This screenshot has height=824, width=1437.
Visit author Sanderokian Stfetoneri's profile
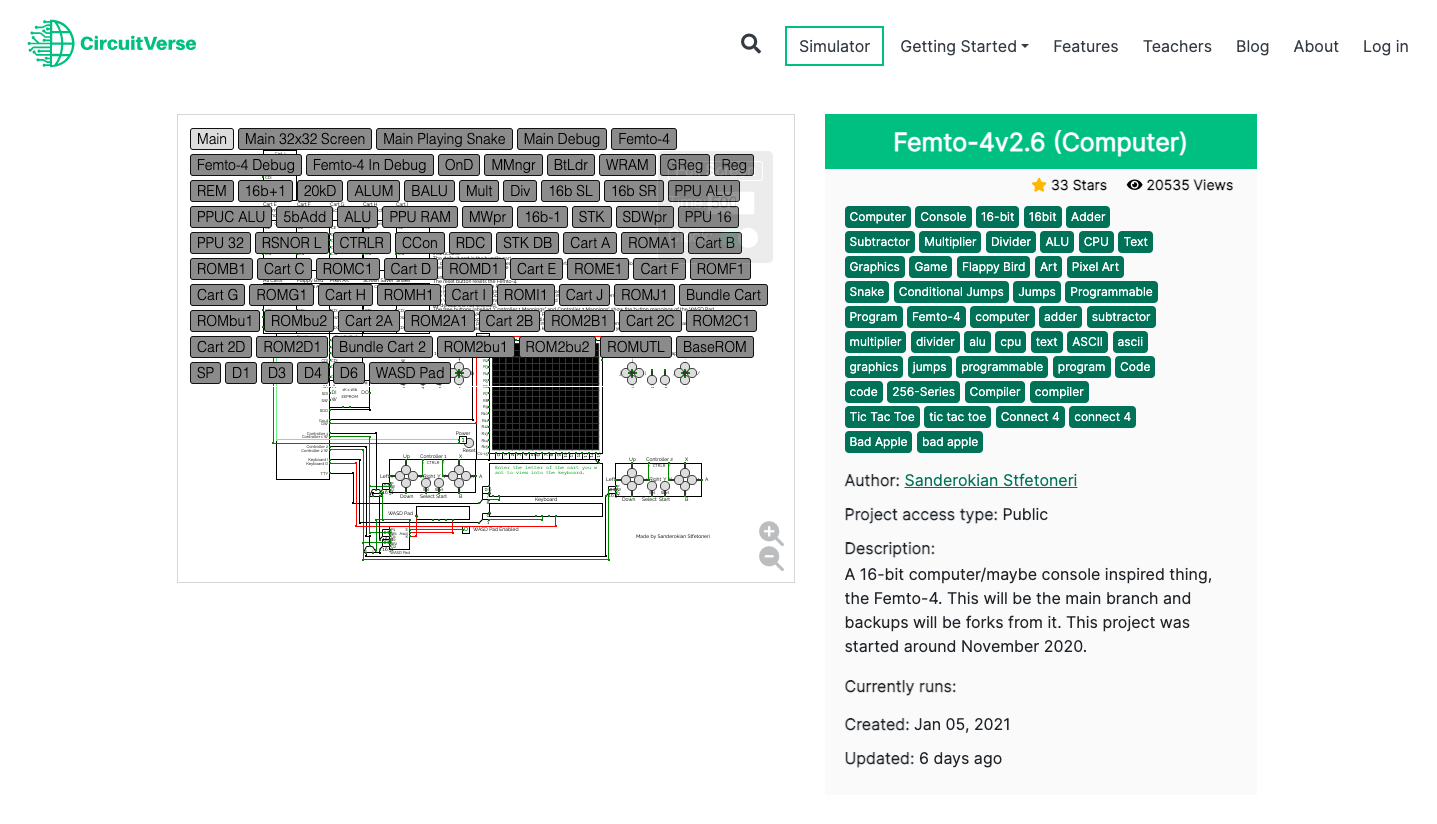tap(990, 480)
